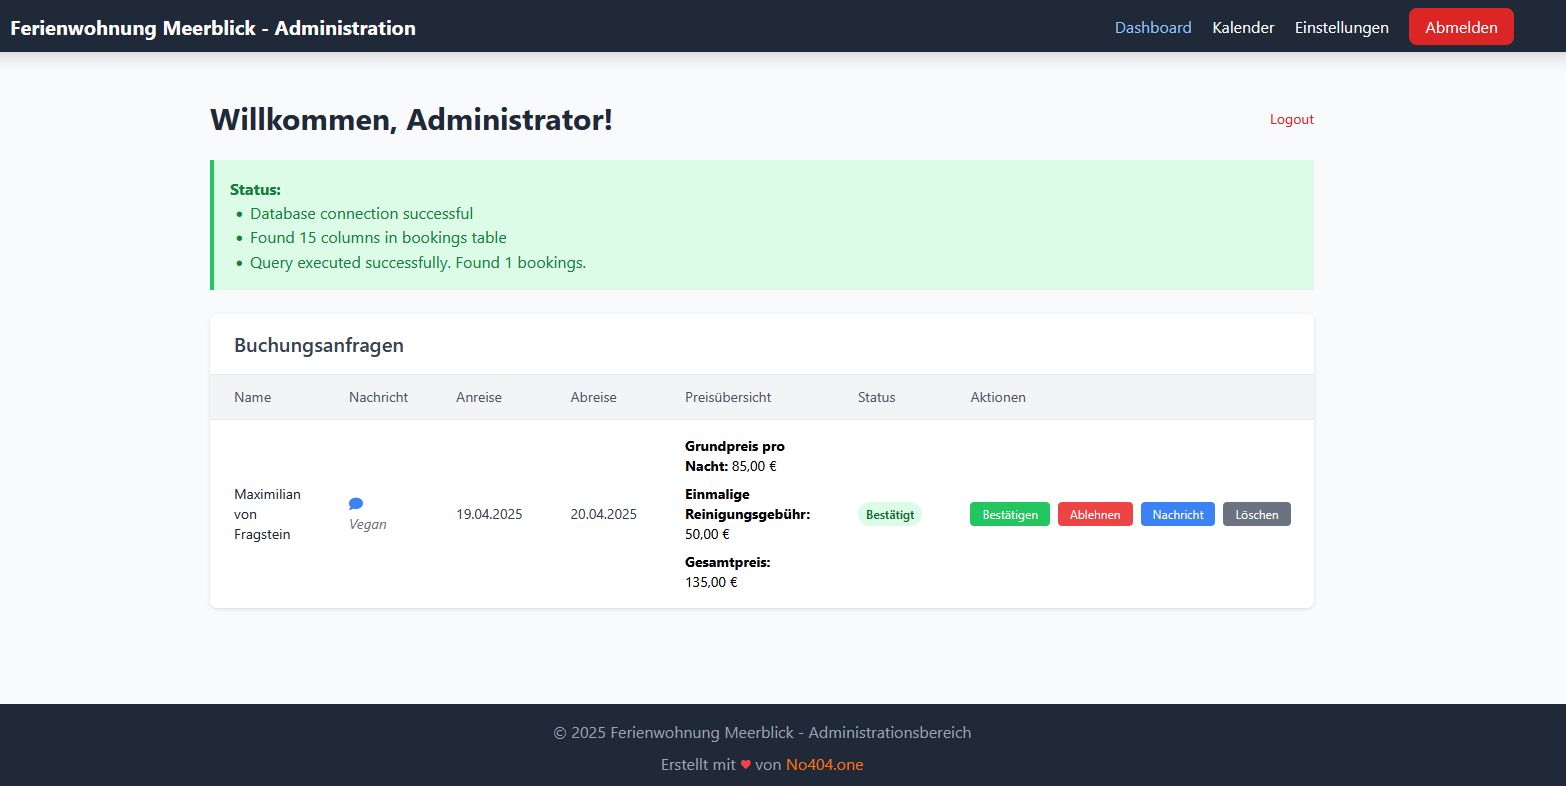
Task: Click the arrival date 19.04.2025
Action: click(x=489, y=514)
